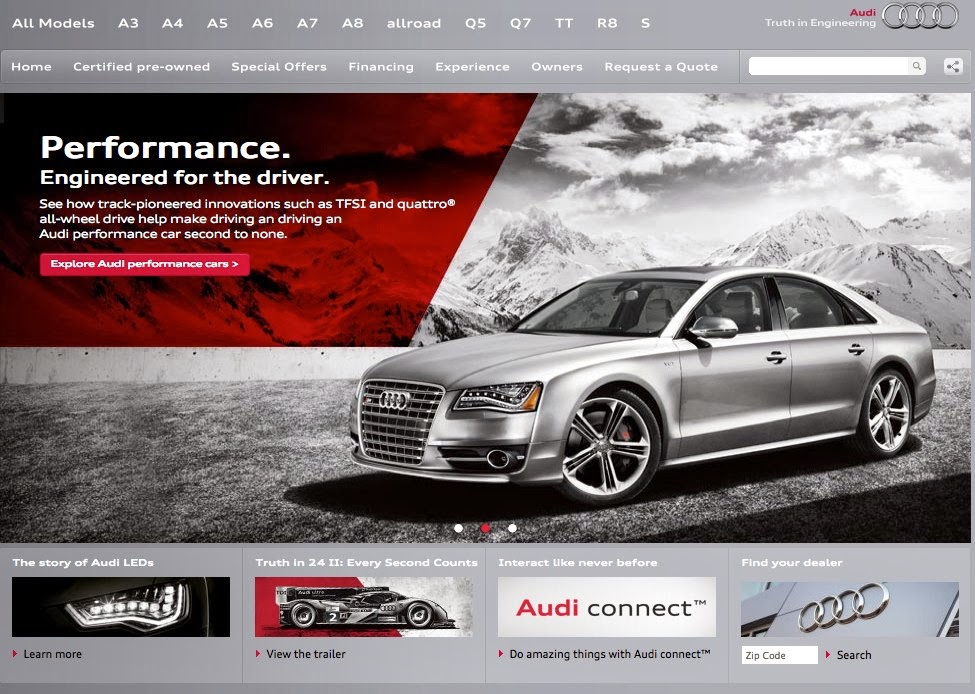This screenshot has width=975, height=694.
Task: Click red arrow beside View the trailer
Action: 257,654
